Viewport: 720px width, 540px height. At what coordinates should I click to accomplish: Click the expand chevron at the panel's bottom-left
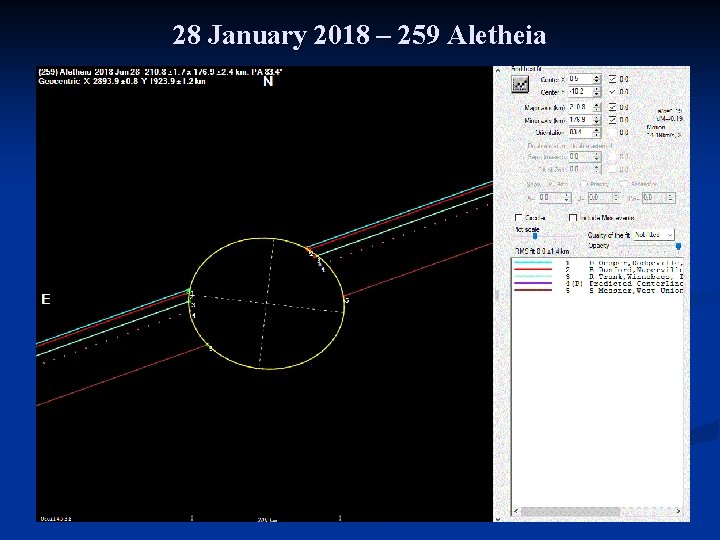498,518
